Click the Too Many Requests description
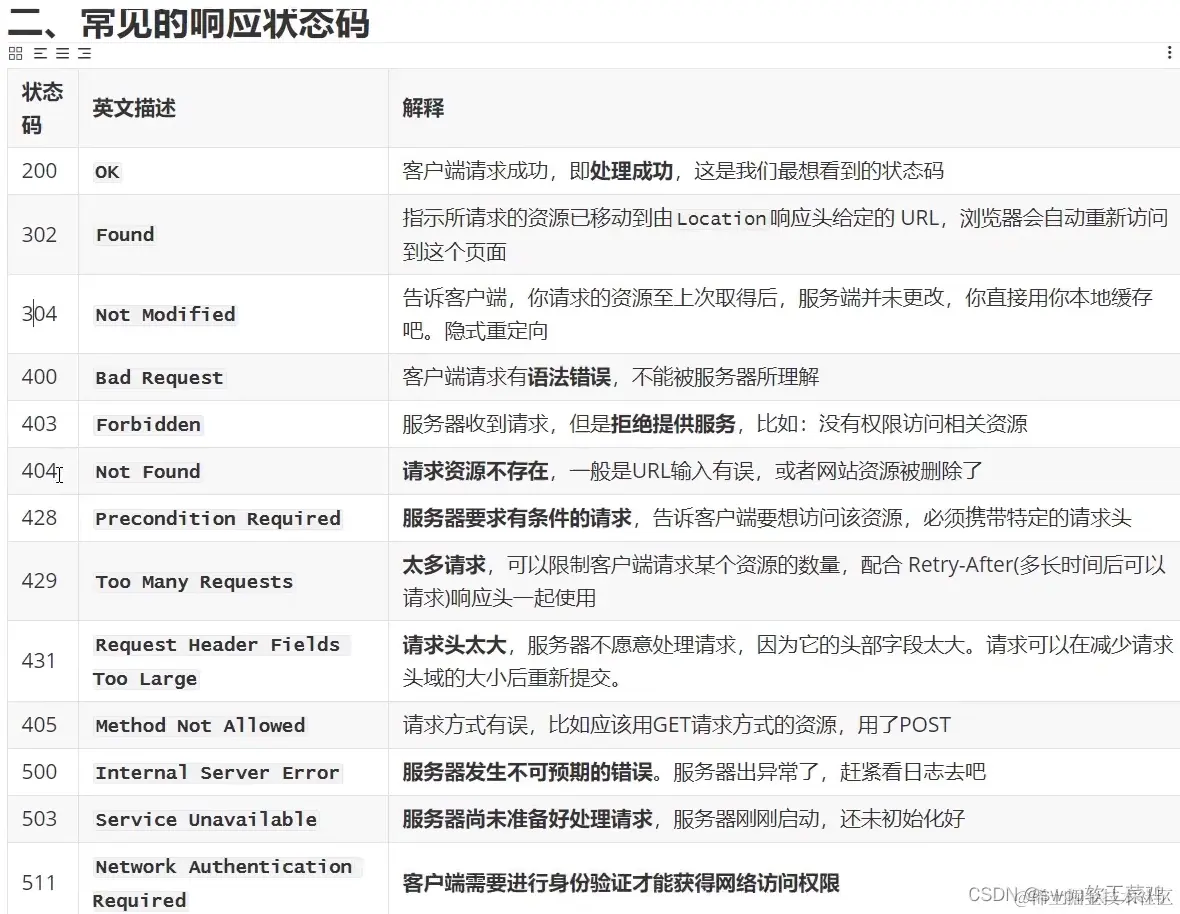 (x=193, y=581)
